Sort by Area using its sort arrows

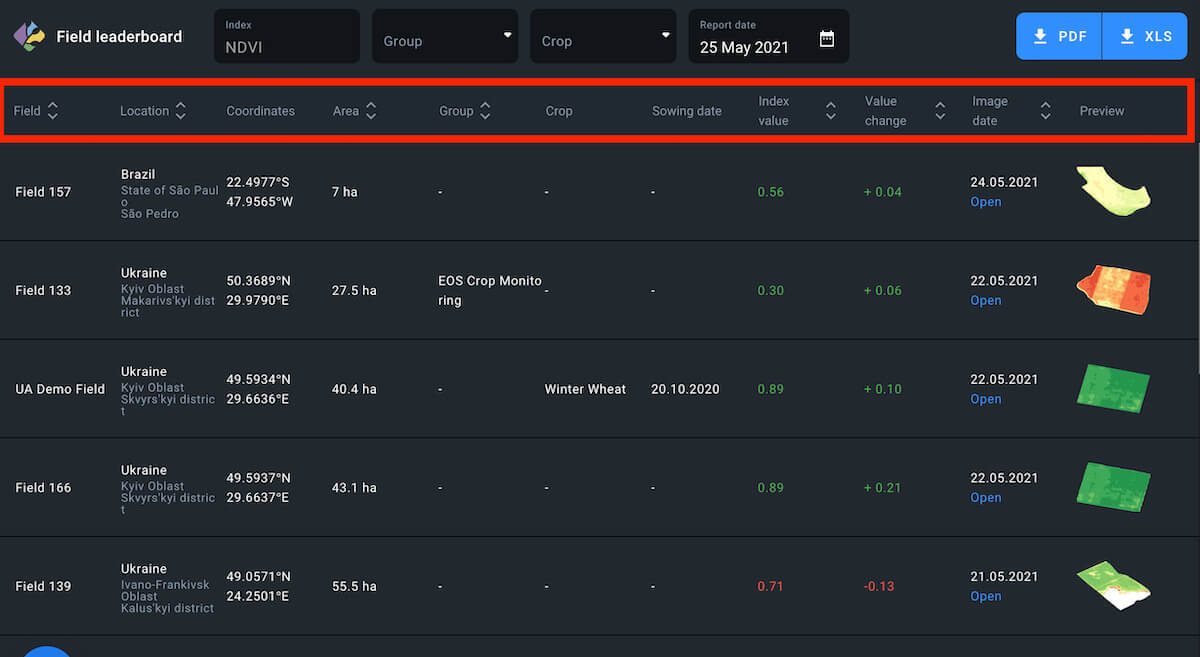click(x=371, y=111)
